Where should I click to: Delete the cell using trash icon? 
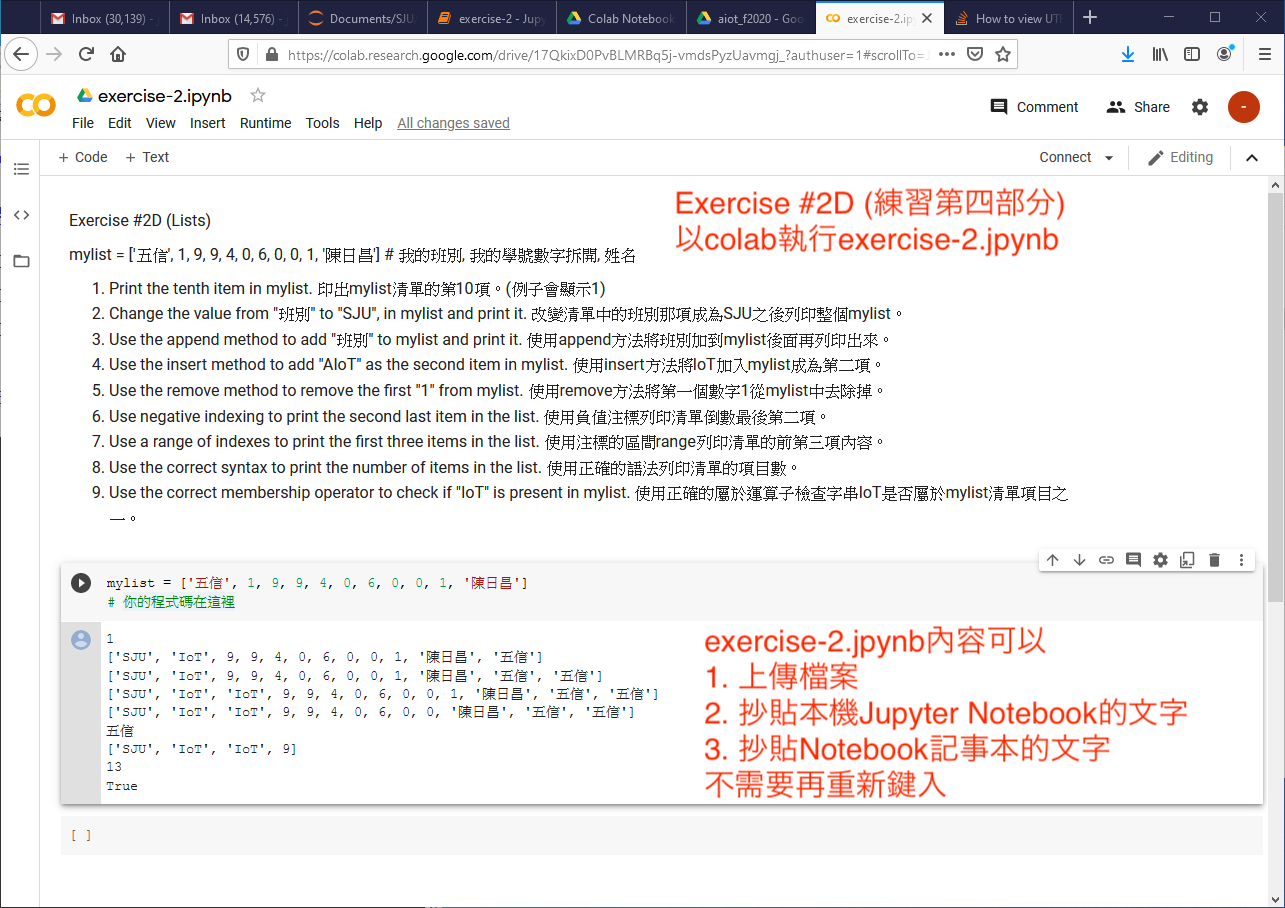pos(1214,560)
